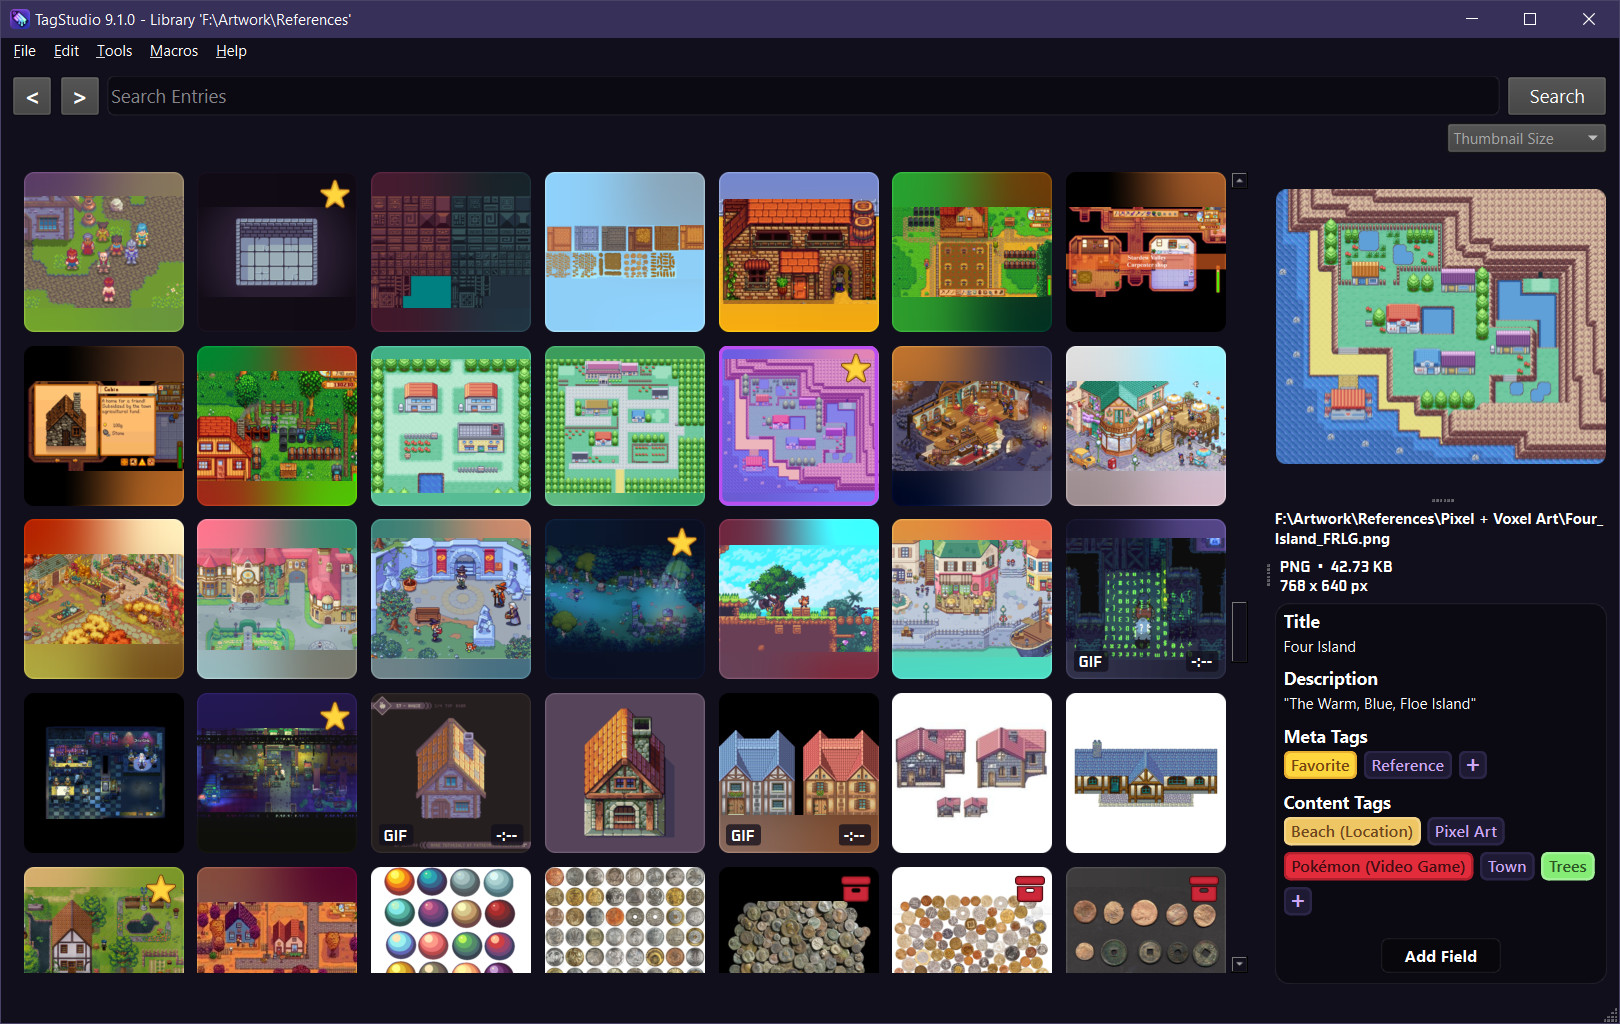1620x1024 pixels.
Task: Click the GIF badge on the green dungeon thumbnail
Action: pyautogui.click(x=1088, y=662)
